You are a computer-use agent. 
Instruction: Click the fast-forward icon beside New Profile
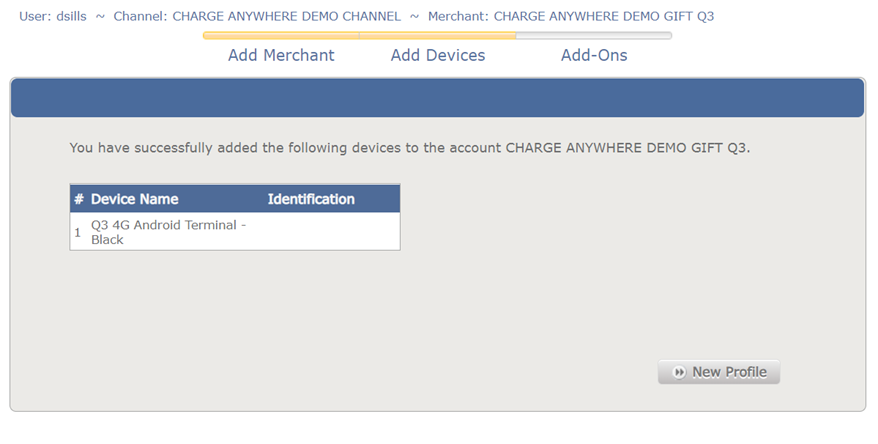pyautogui.click(x=680, y=372)
